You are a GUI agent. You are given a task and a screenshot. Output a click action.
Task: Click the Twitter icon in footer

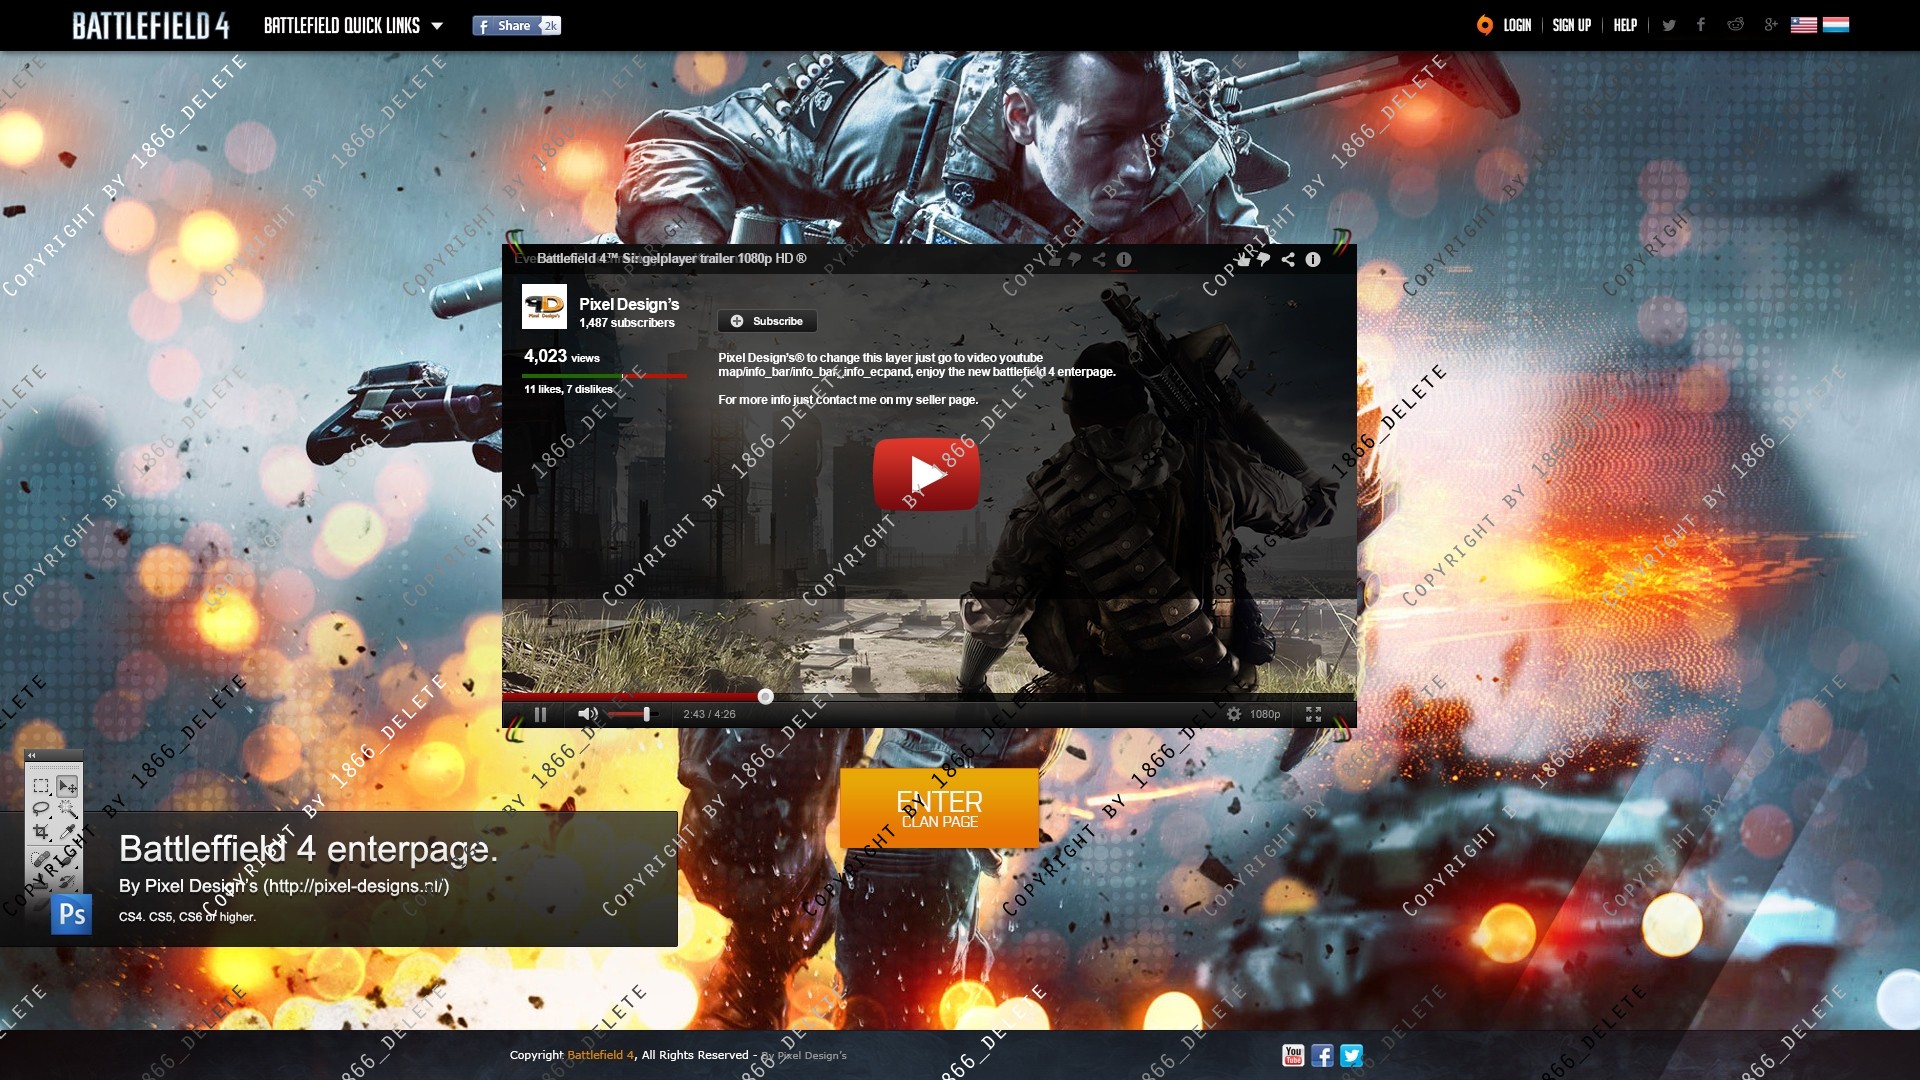click(1351, 1055)
